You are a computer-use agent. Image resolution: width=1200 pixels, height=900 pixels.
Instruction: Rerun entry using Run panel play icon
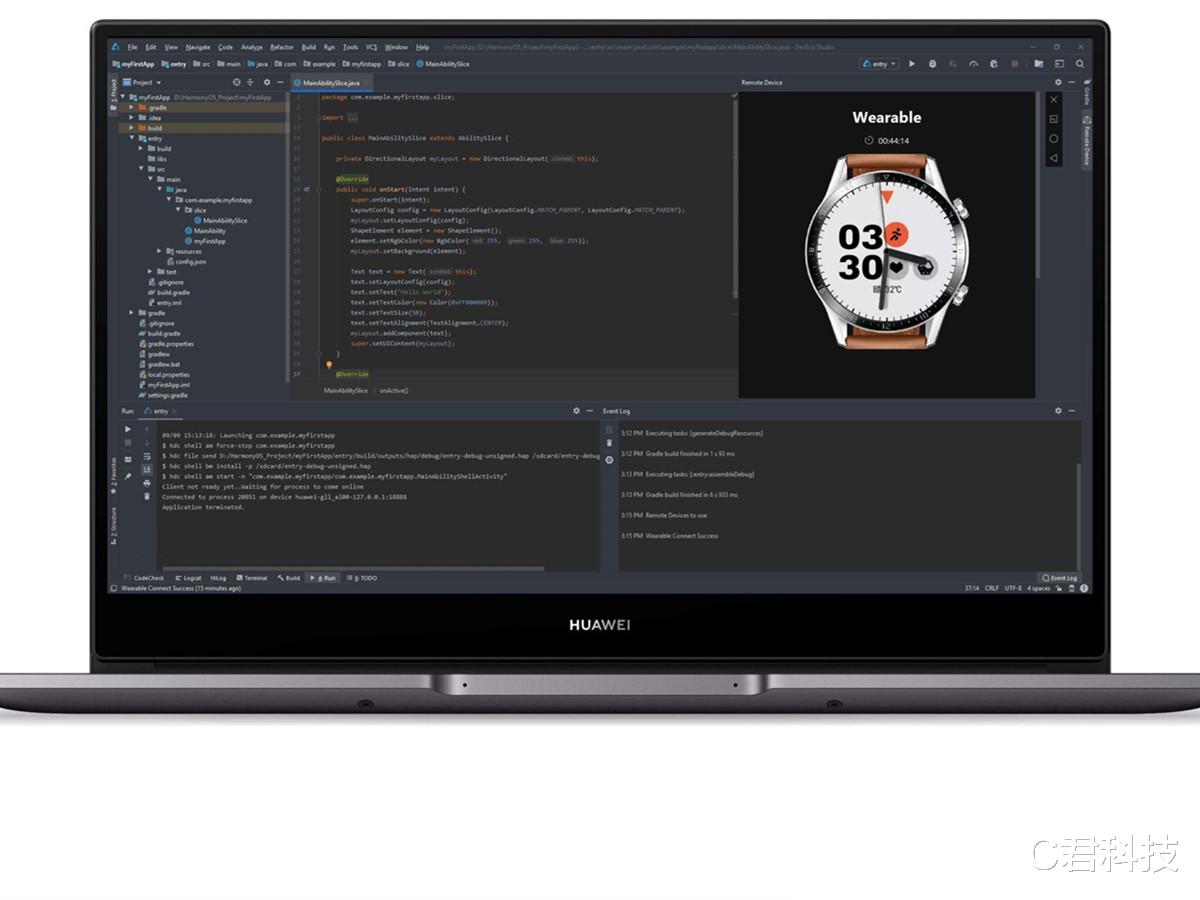click(x=127, y=429)
